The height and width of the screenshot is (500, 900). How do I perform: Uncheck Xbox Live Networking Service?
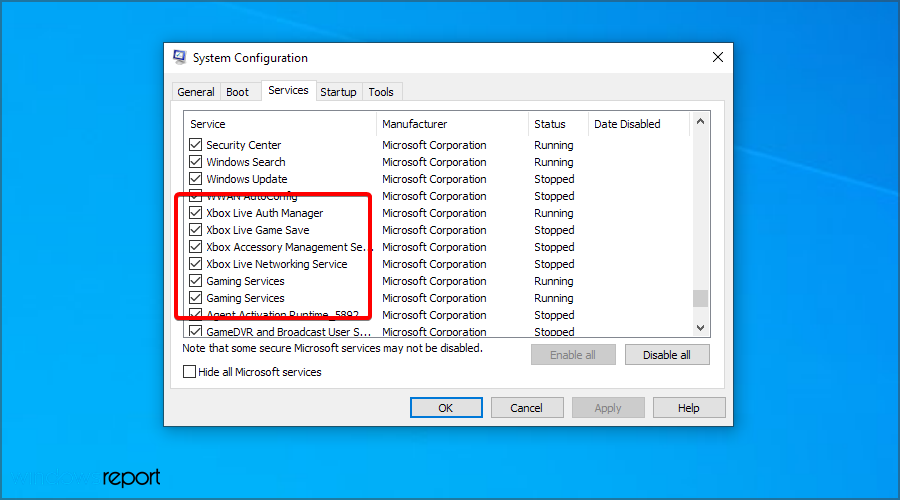(196, 264)
